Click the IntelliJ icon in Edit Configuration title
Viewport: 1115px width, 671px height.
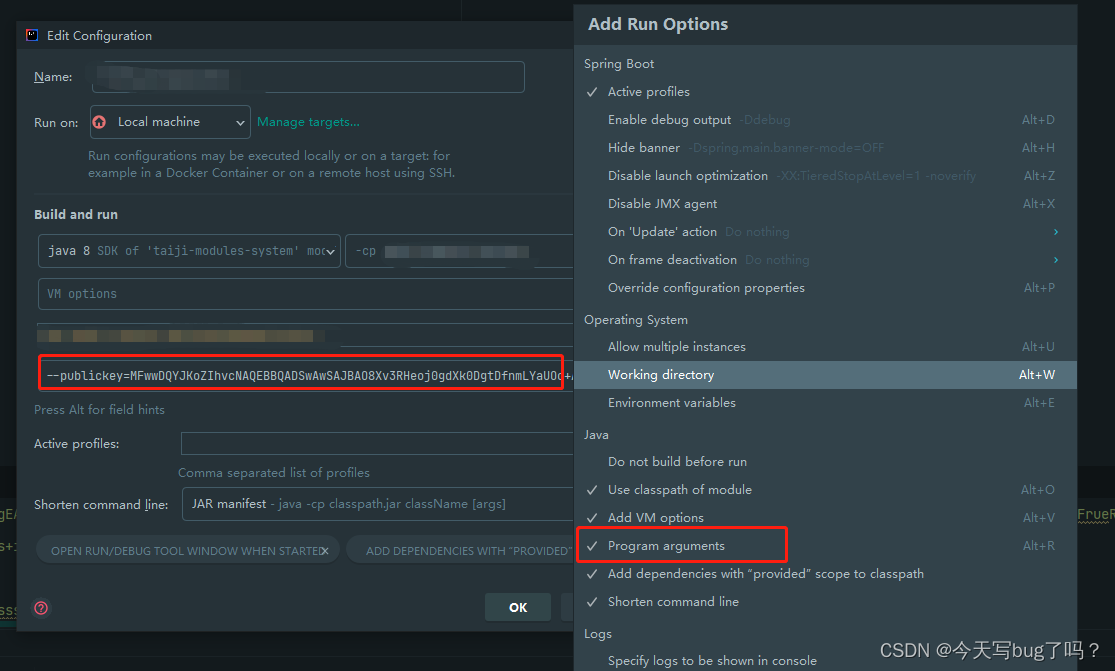point(32,36)
